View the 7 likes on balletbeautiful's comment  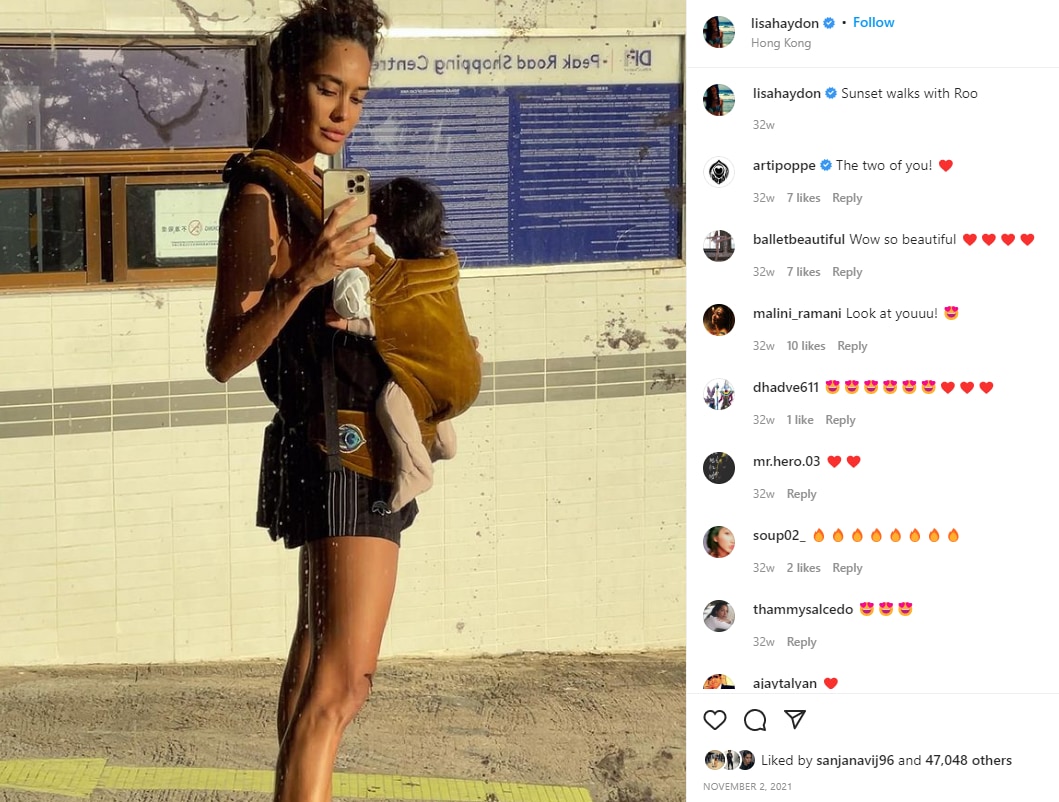(803, 272)
